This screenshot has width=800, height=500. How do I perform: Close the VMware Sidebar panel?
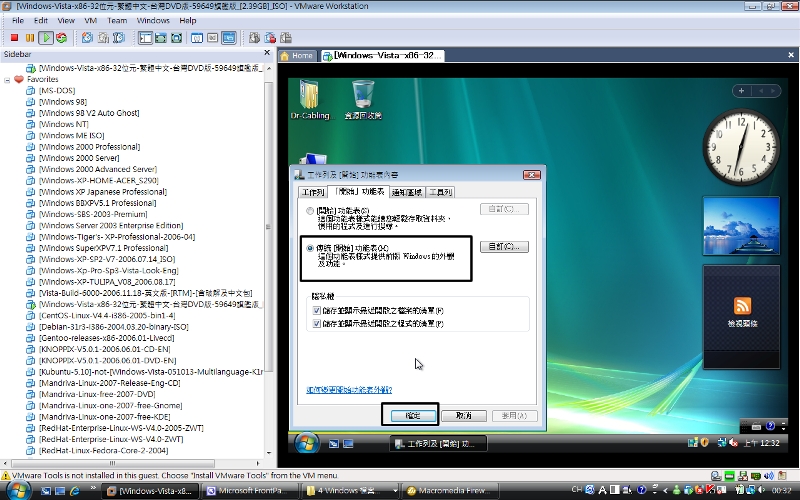tap(267, 53)
